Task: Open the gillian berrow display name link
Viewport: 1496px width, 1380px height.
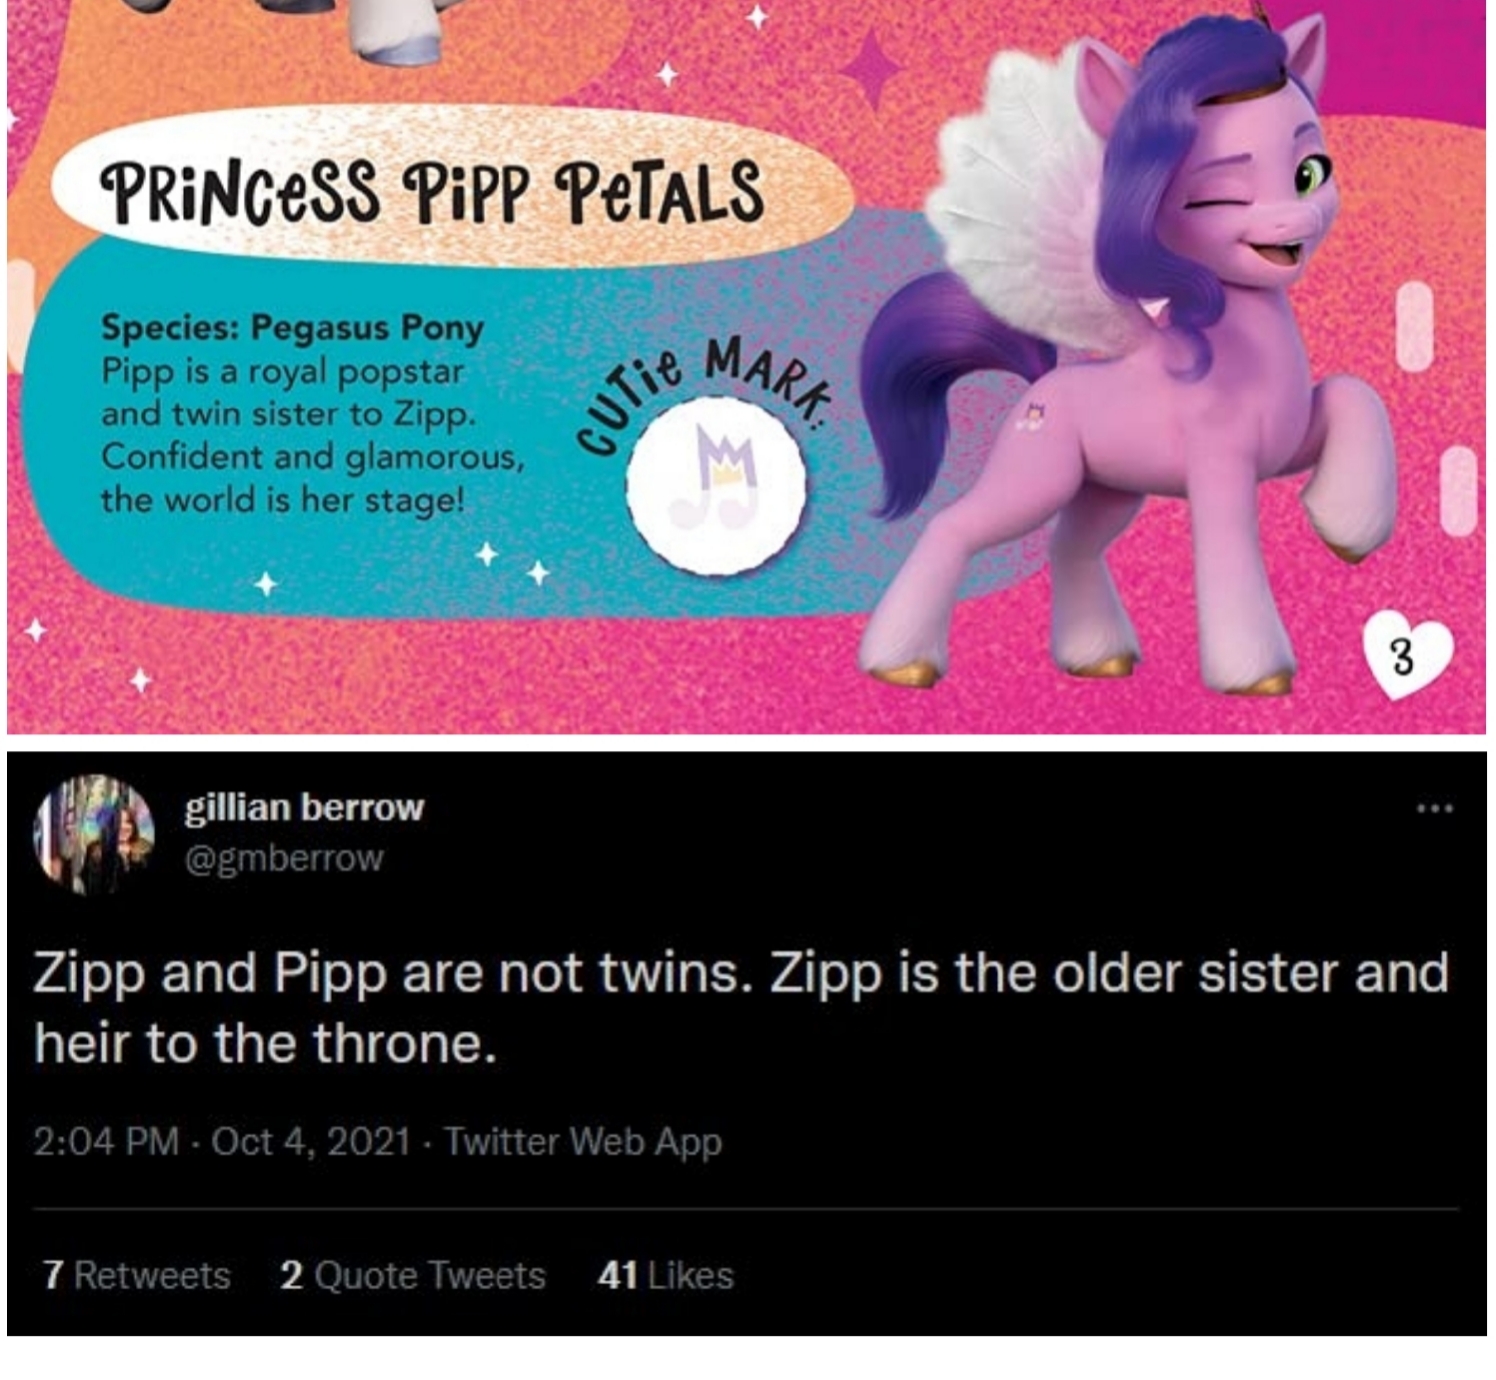Action: coord(304,807)
